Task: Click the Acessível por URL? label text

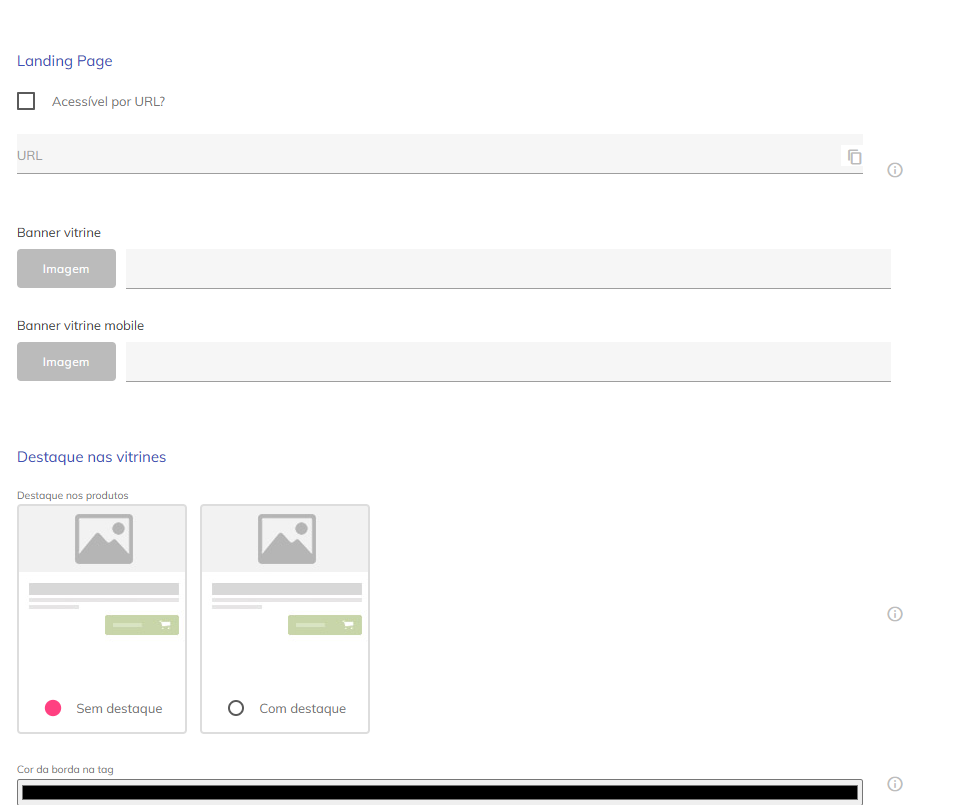Action: pyautogui.click(x=108, y=101)
